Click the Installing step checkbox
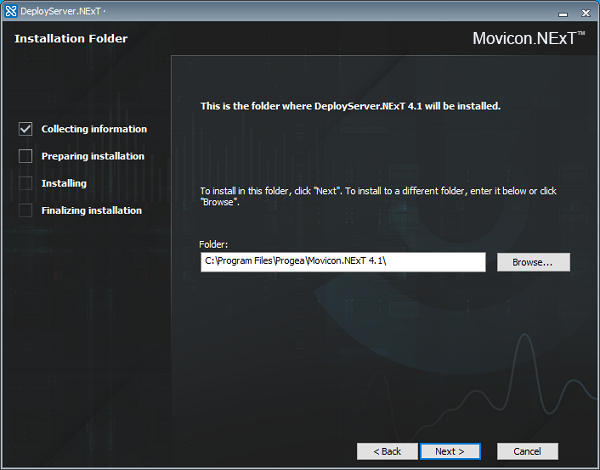Image resolution: width=600 pixels, height=470 pixels. pos(26,183)
